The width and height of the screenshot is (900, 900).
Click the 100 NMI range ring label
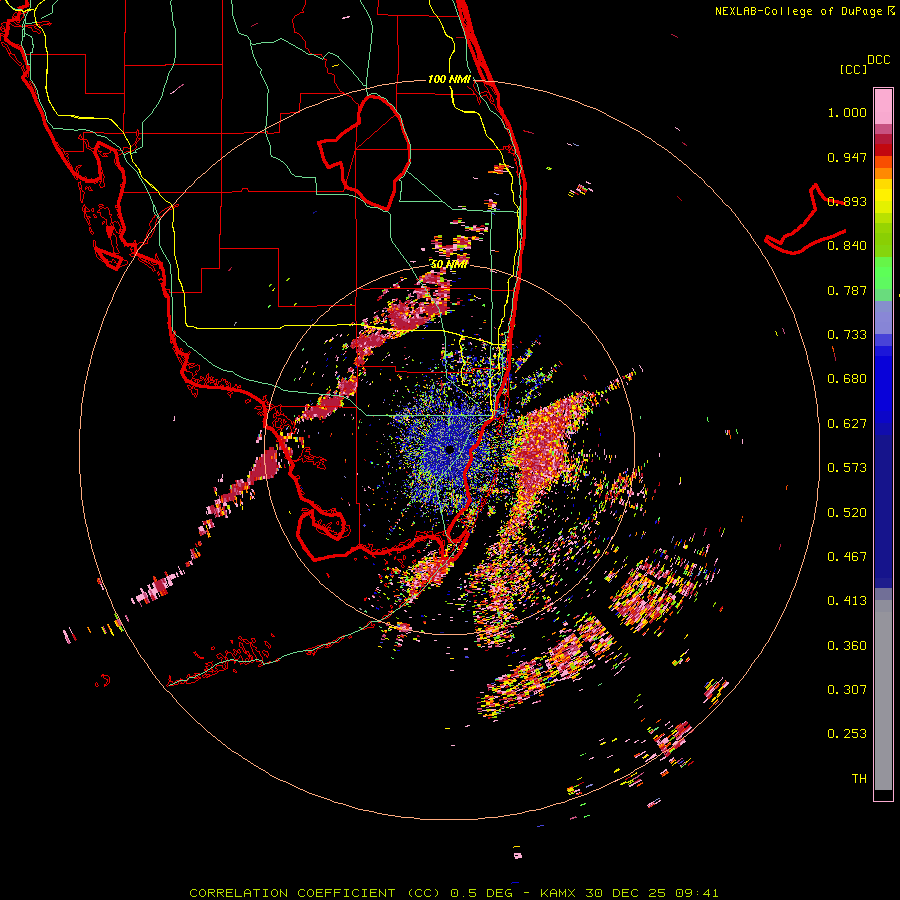pyautogui.click(x=449, y=79)
